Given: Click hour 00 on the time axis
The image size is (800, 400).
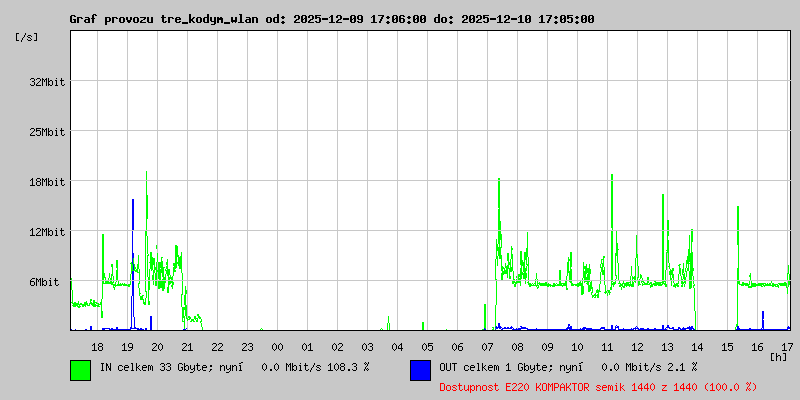Looking at the screenshot, I should coord(278,347).
